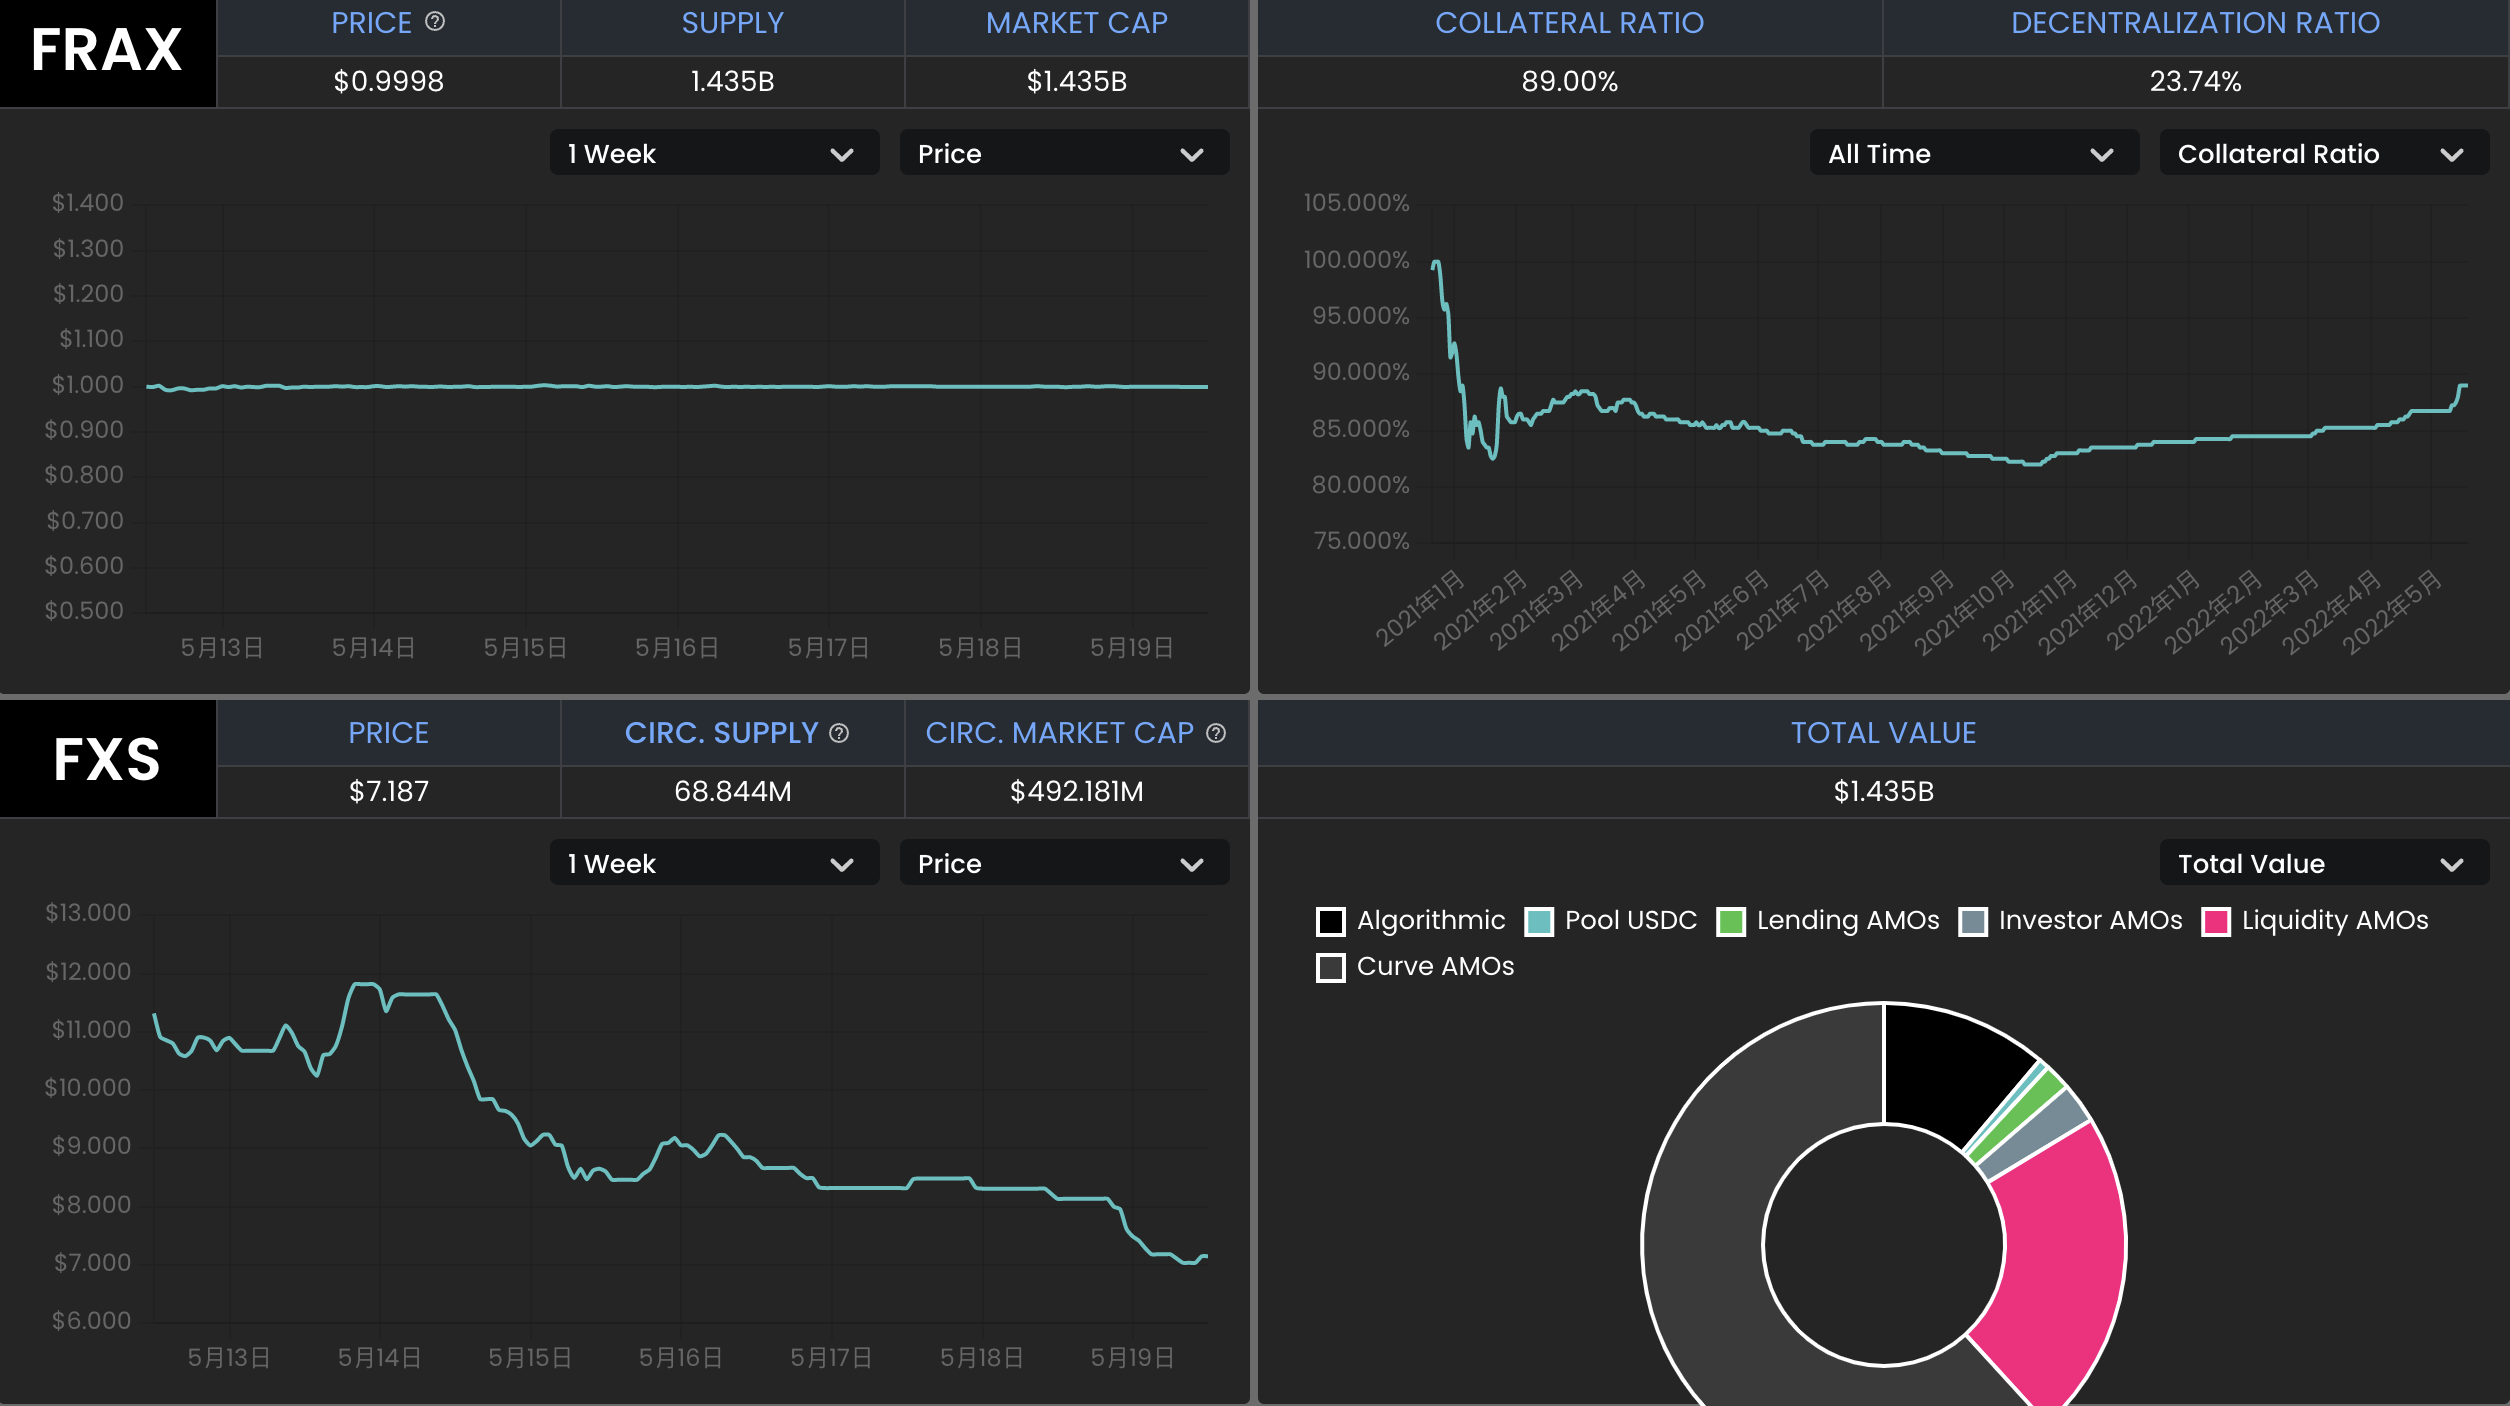2510x1406 pixels.
Task: Toggle the Investor AMOs checkbox in legend
Action: pos(1970,920)
